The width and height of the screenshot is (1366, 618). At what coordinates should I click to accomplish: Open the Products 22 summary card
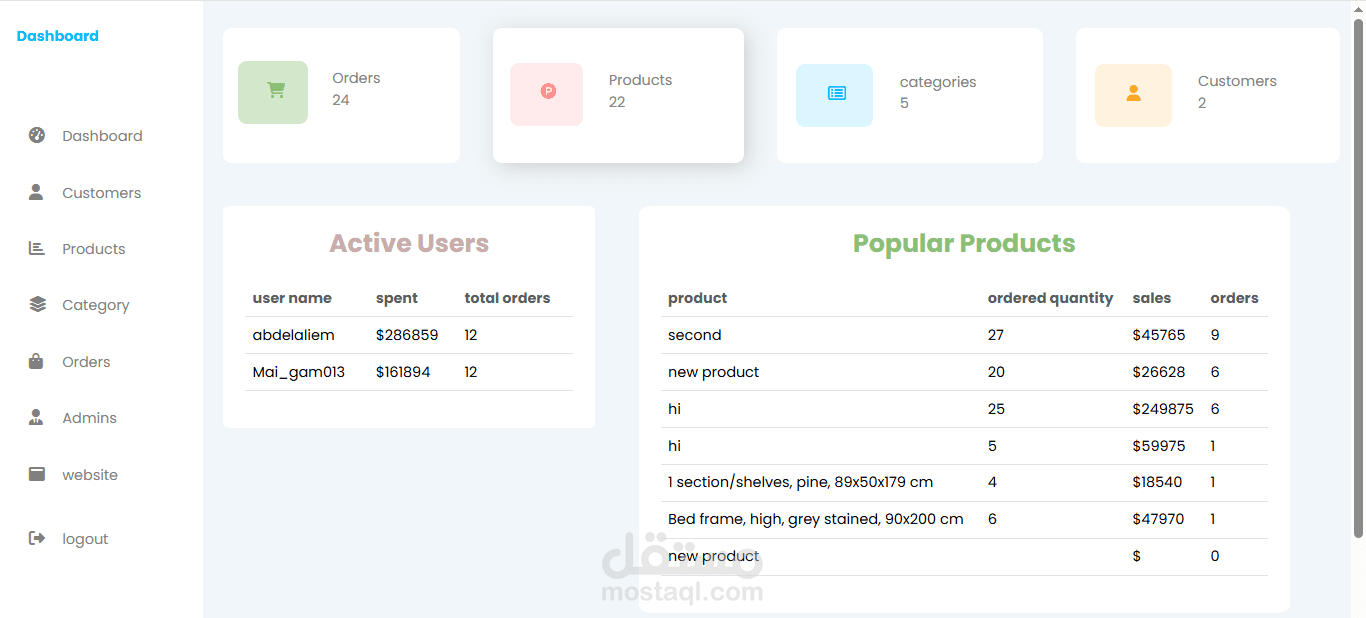618,95
